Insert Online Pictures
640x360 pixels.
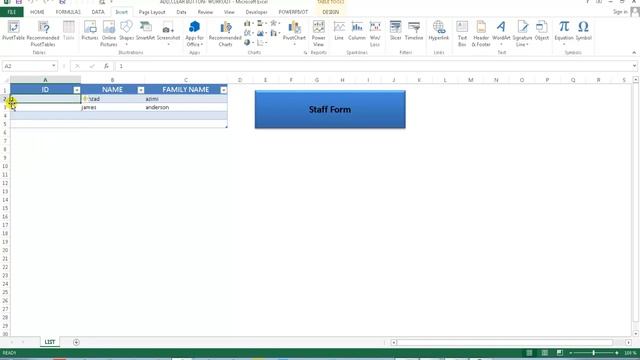[x=109, y=33]
